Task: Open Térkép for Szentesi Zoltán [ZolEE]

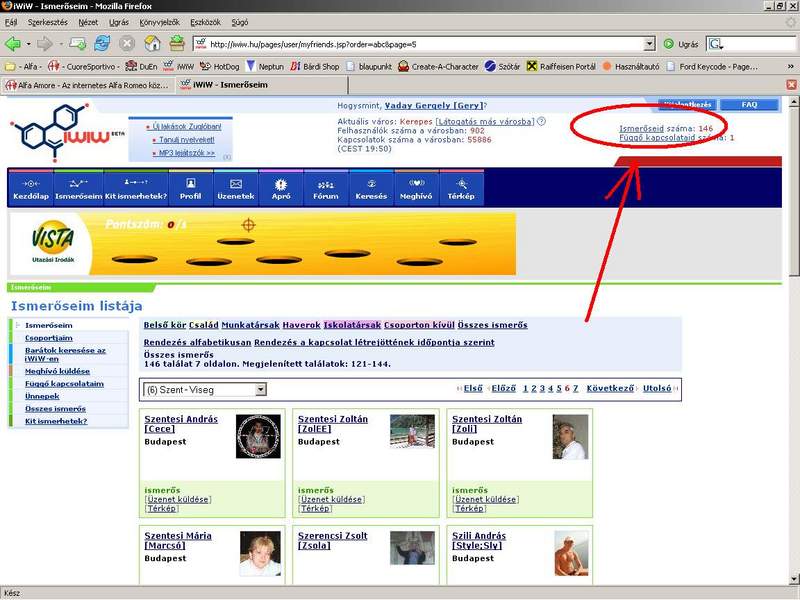Action: pyautogui.click(x=315, y=509)
